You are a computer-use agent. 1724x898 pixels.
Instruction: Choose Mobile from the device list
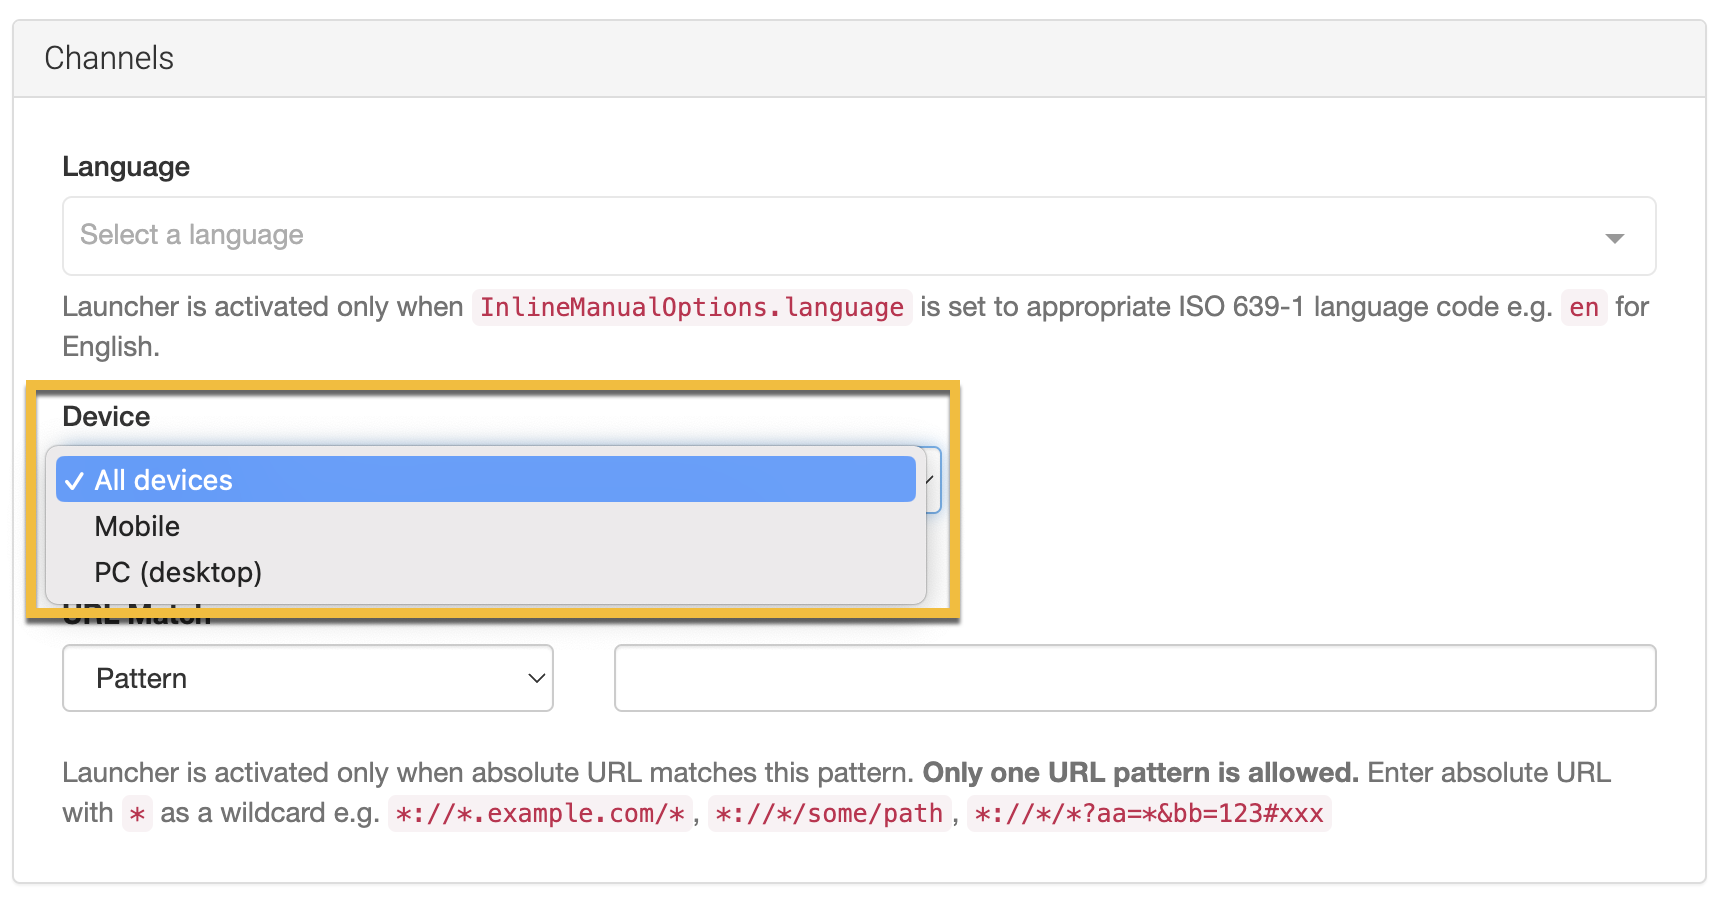click(x=137, y=526)
